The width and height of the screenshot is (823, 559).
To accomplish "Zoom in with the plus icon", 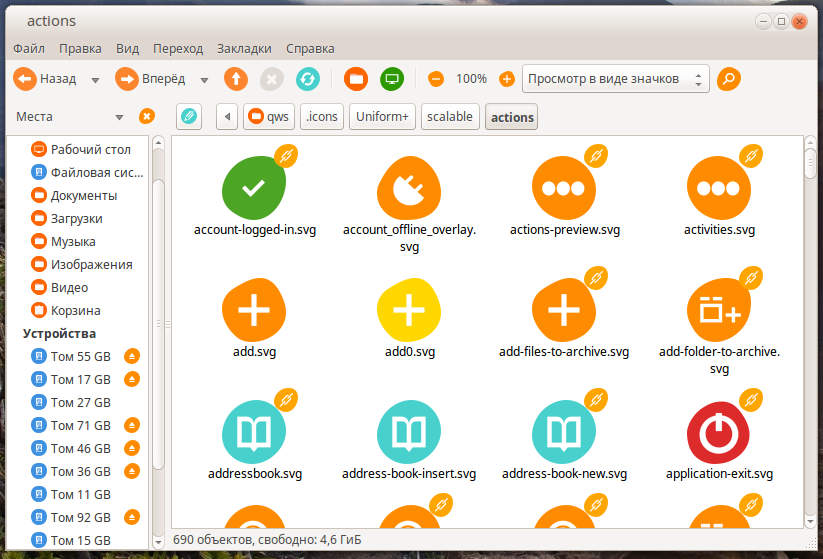I will 507,79.
